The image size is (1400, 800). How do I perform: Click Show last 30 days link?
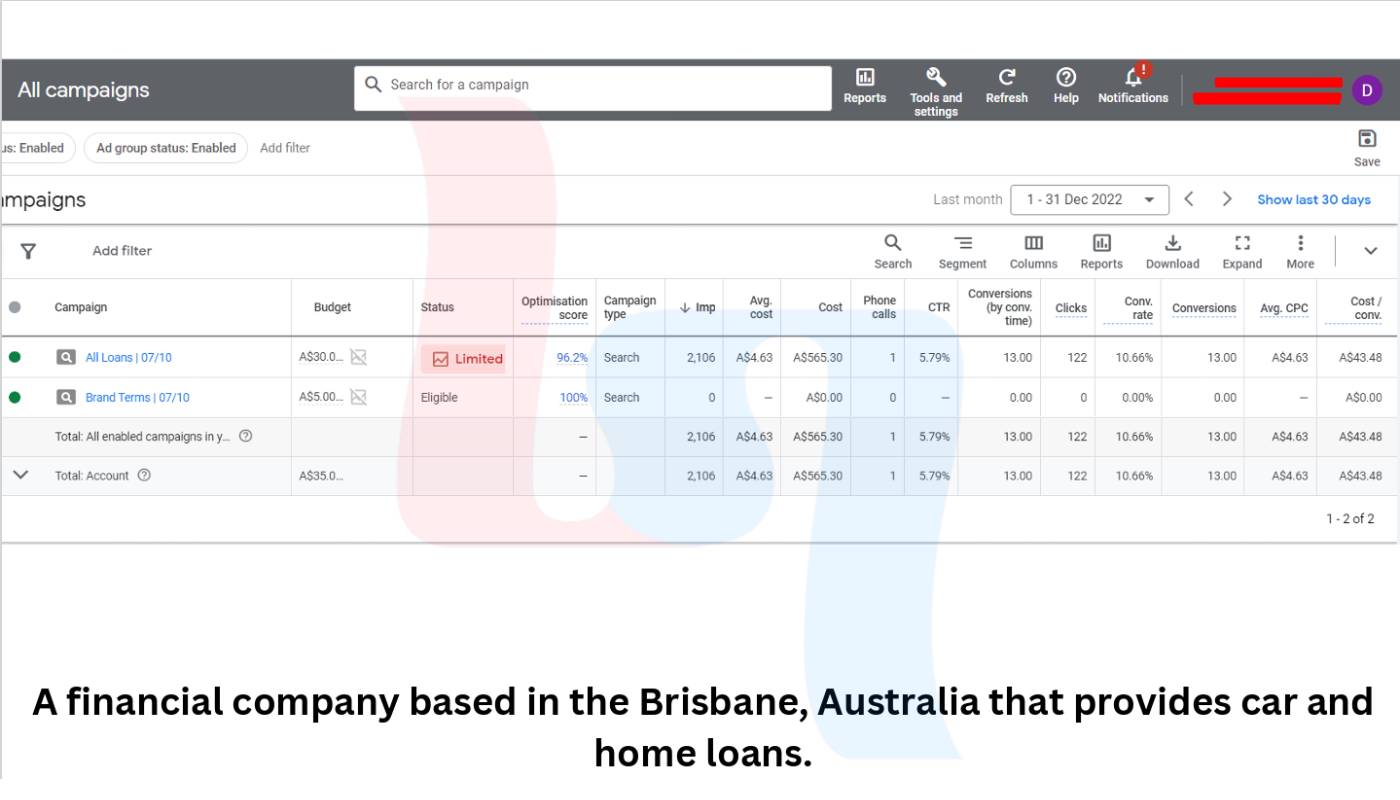(1313, 200)
